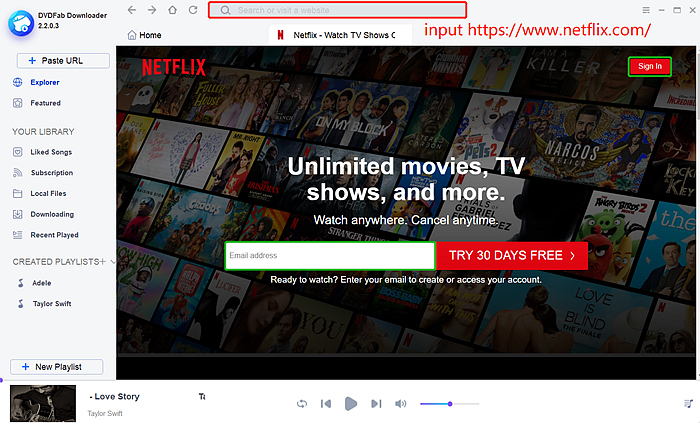
Task: Click the Paste URL button
Action: [56, 61]
